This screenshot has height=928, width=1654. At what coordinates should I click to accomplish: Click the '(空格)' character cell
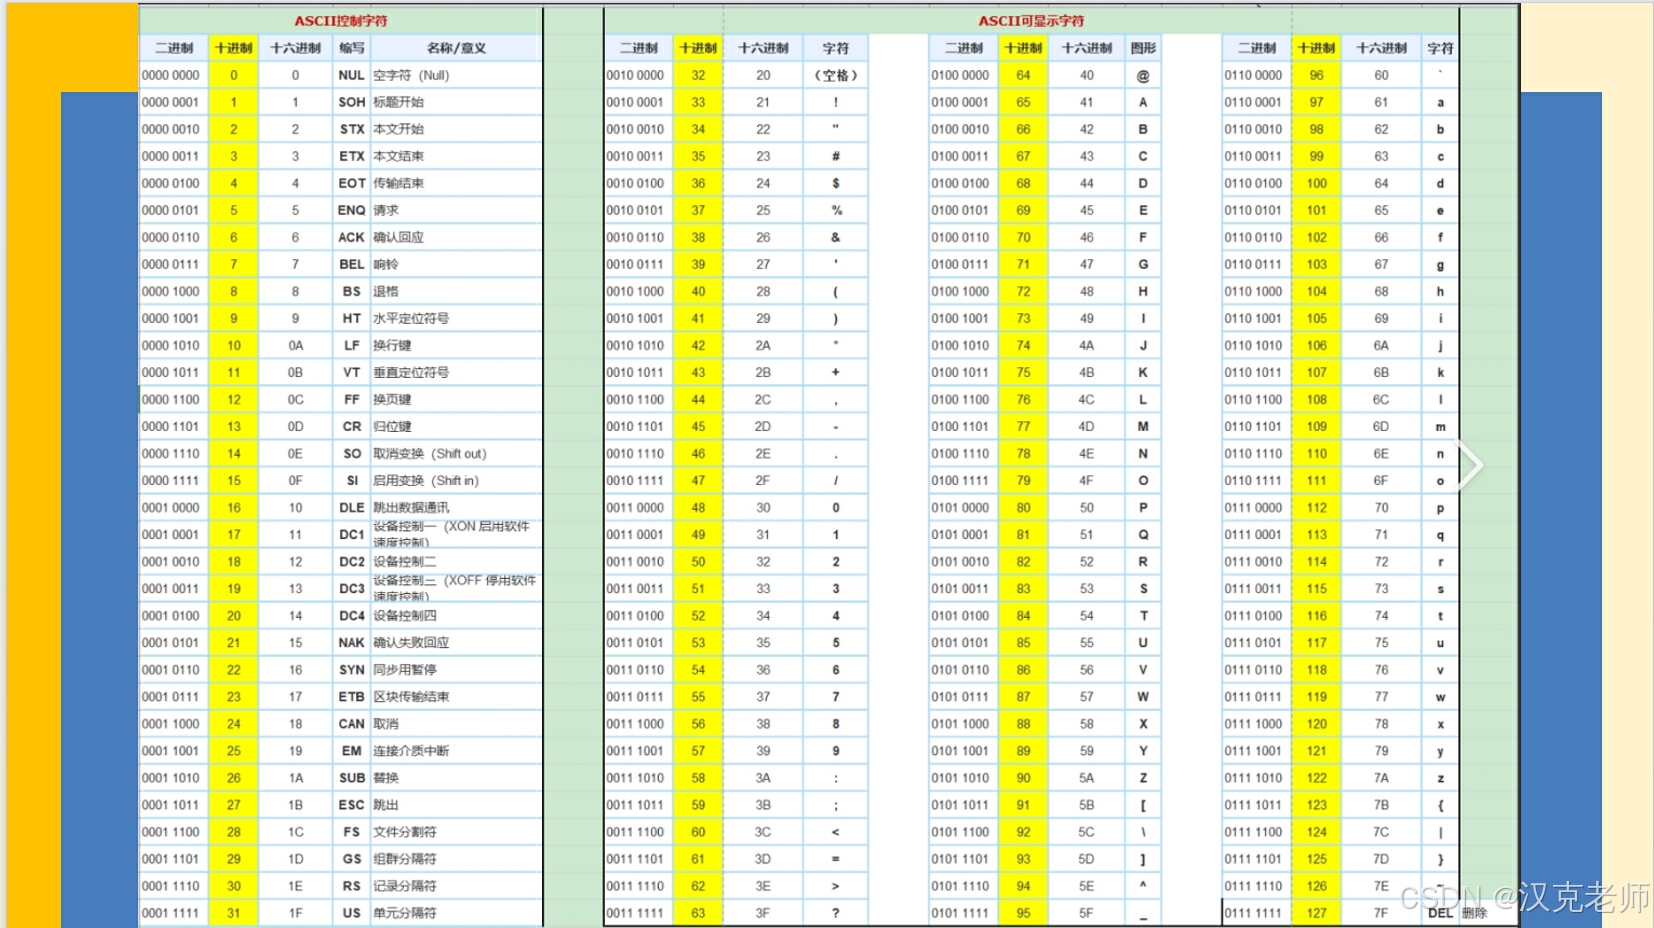click(835, 75)
